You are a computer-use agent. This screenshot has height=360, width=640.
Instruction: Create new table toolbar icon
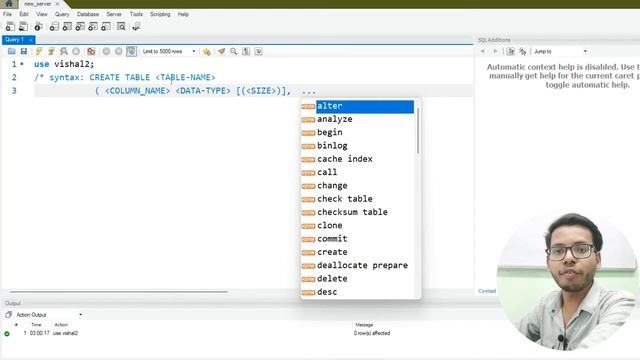click(x=67, y=27)
